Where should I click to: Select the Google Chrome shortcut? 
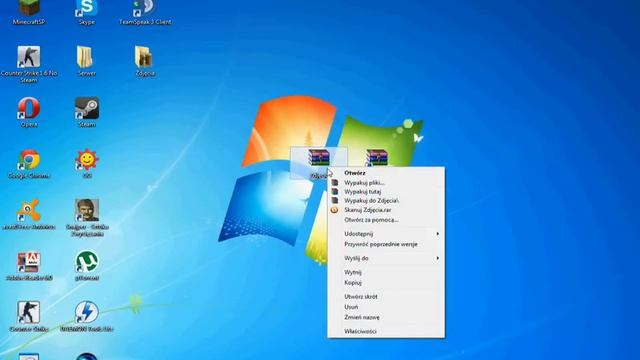29,163
